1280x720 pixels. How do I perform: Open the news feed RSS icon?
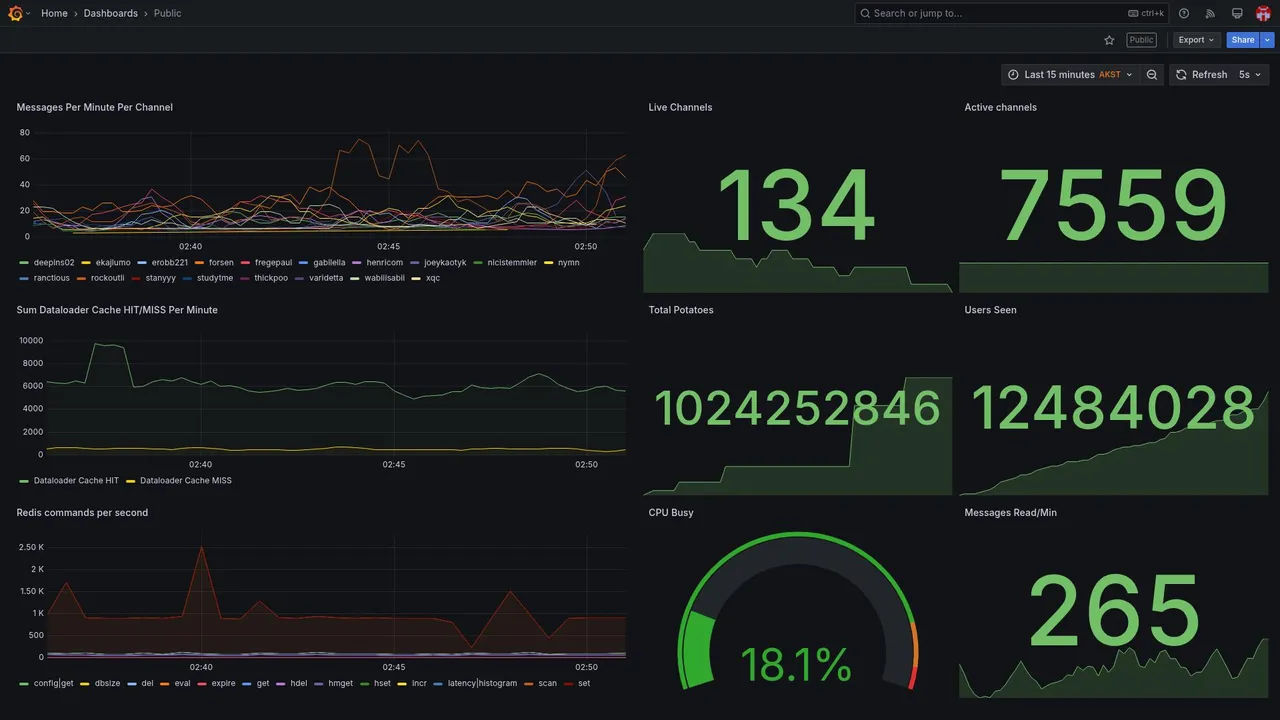coord(1210,13)
